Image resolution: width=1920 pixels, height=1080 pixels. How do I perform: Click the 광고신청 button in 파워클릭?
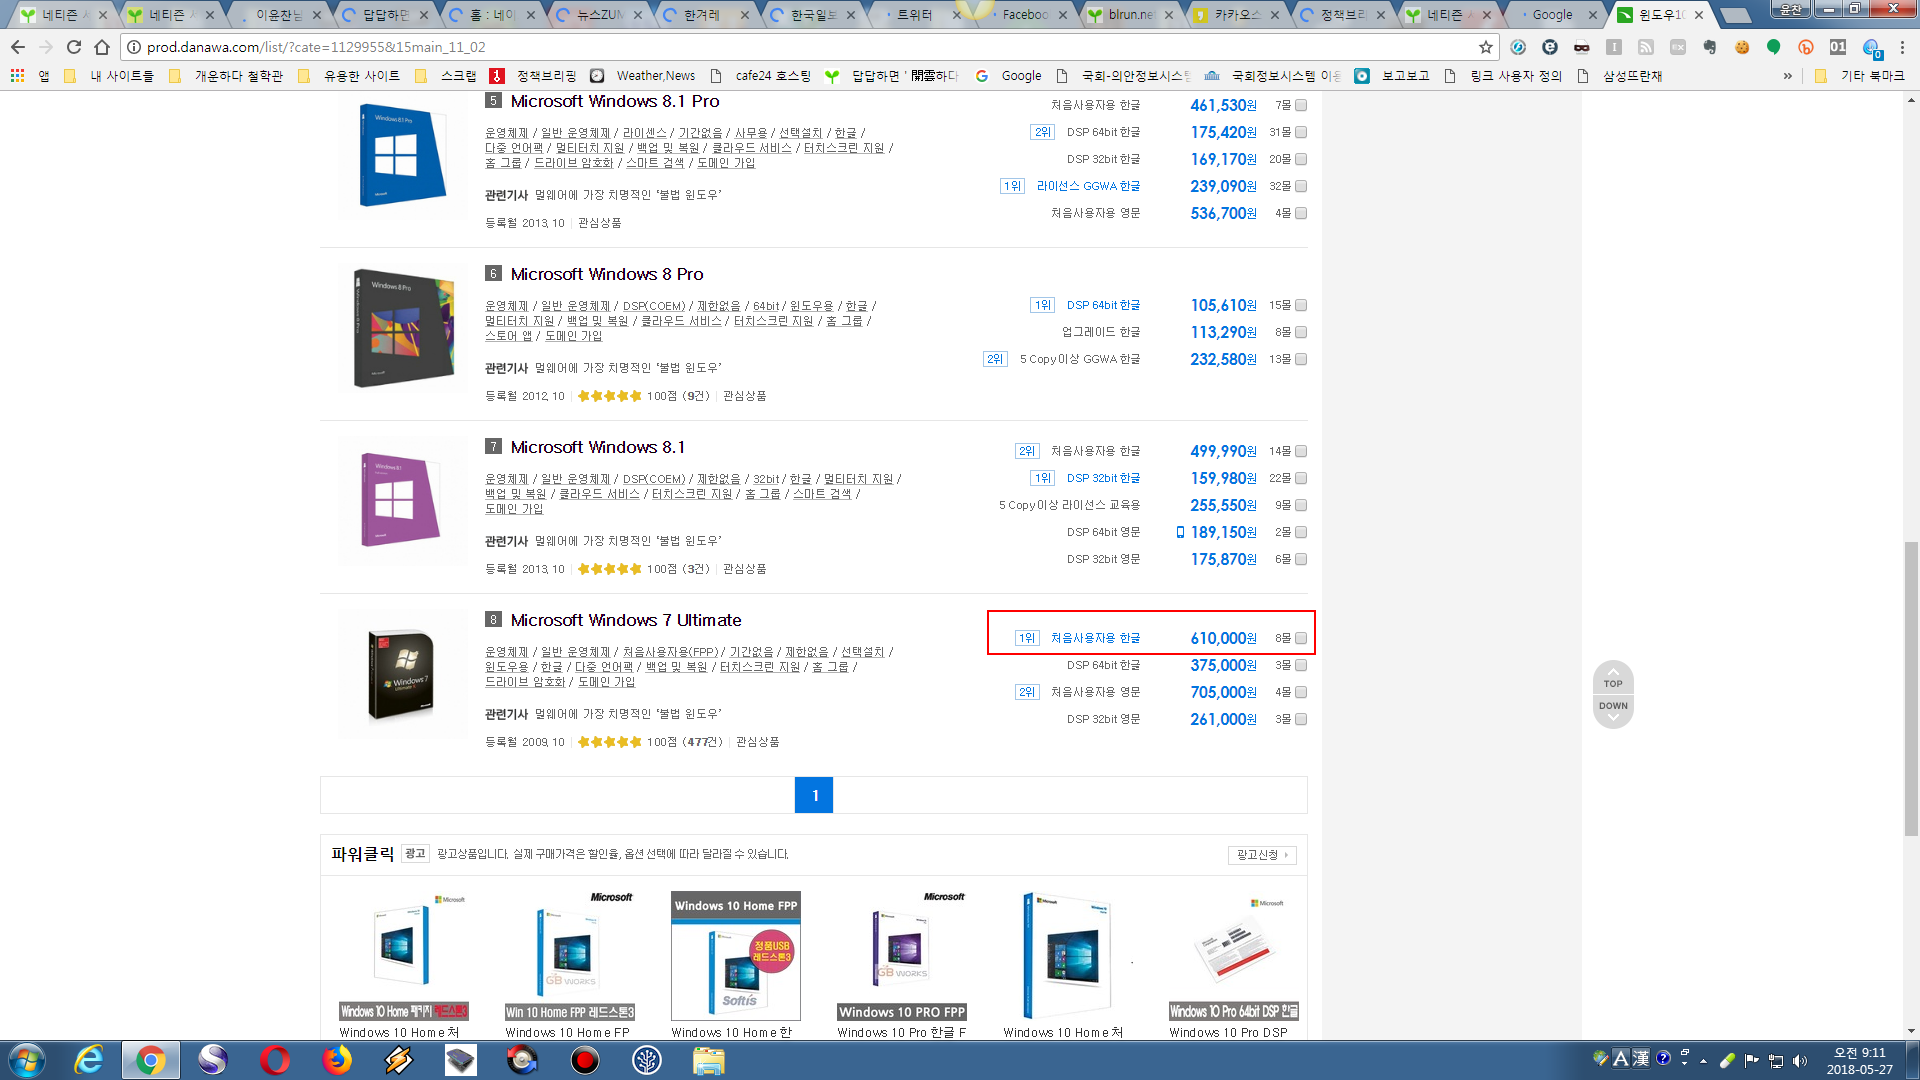click(1262, 855)
